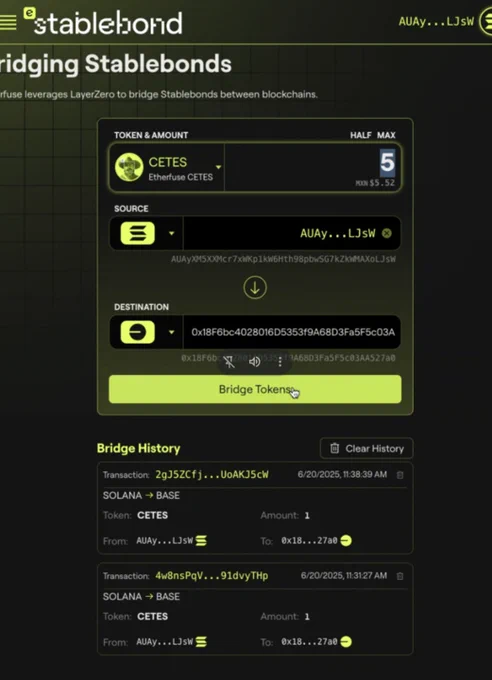Viewport: 492px width, 680px height.
Task: Click the CETES token avatar
Action: click(x=129, y=167)
